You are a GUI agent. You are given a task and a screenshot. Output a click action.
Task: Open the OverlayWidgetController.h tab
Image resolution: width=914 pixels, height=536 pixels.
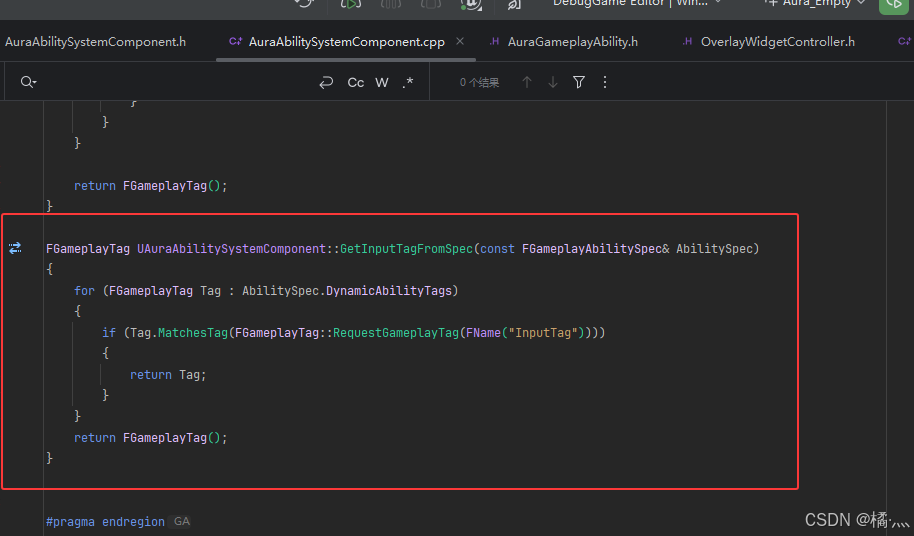[778, 42]
